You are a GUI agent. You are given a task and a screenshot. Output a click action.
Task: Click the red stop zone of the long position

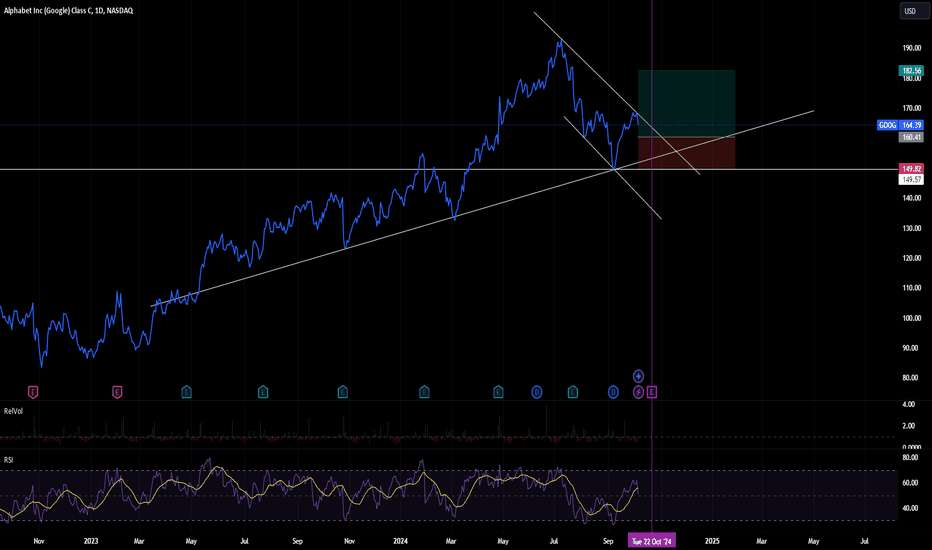click(687, 153)
